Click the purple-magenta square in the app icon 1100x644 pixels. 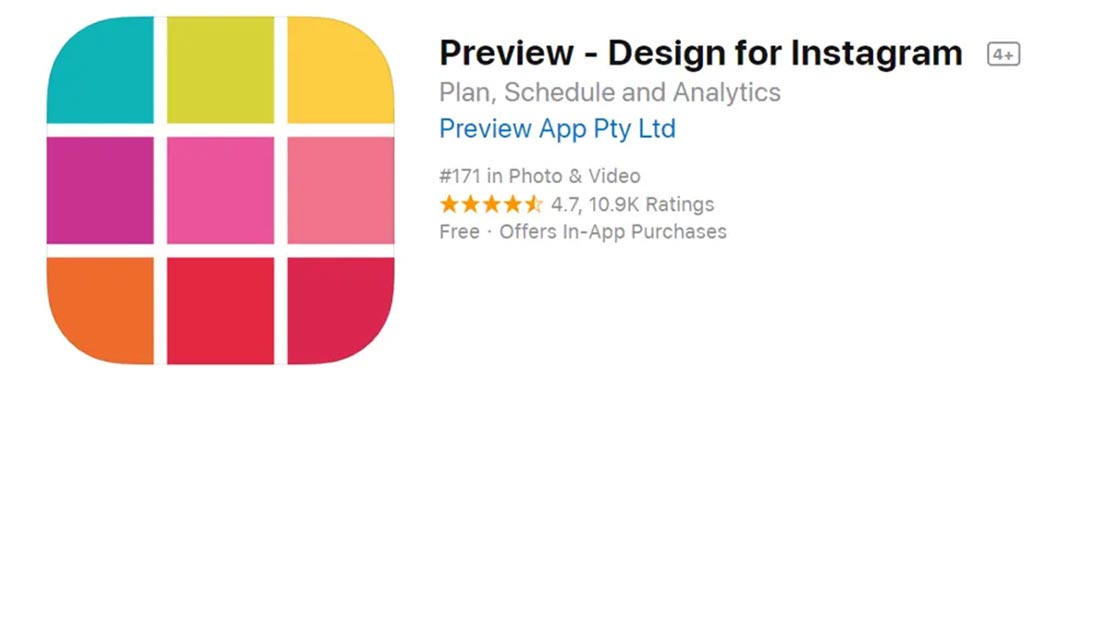100,190
